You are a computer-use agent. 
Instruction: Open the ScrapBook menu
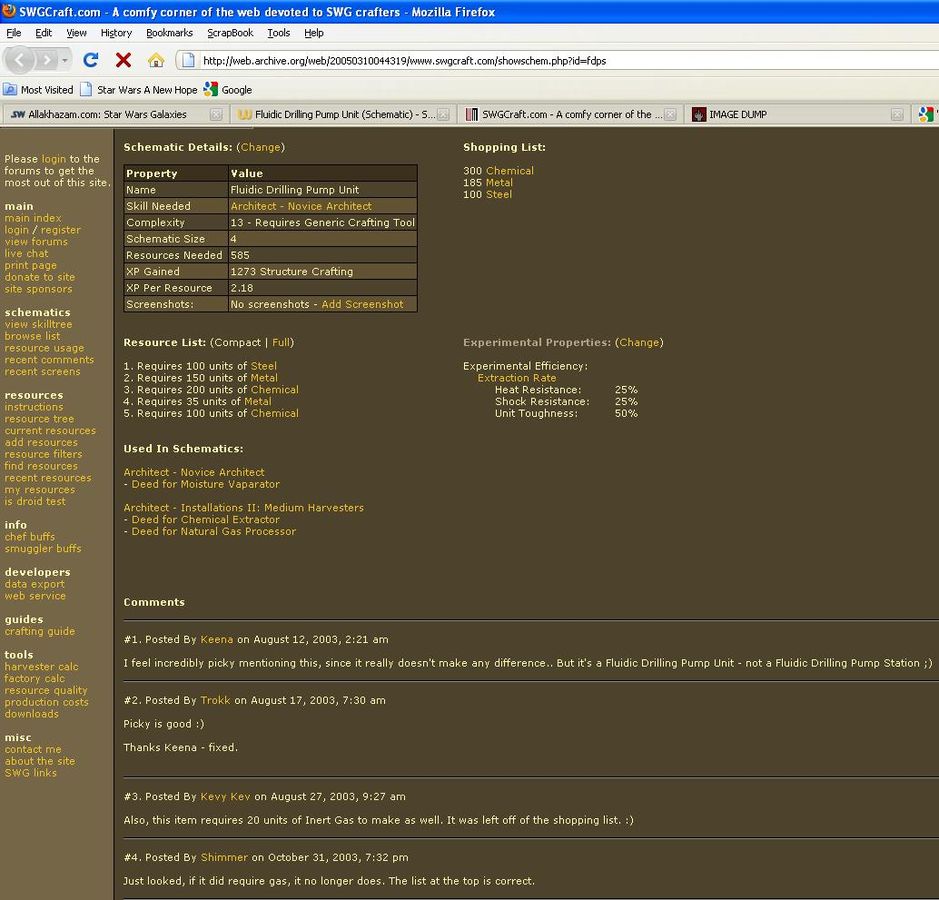(230, 33)
